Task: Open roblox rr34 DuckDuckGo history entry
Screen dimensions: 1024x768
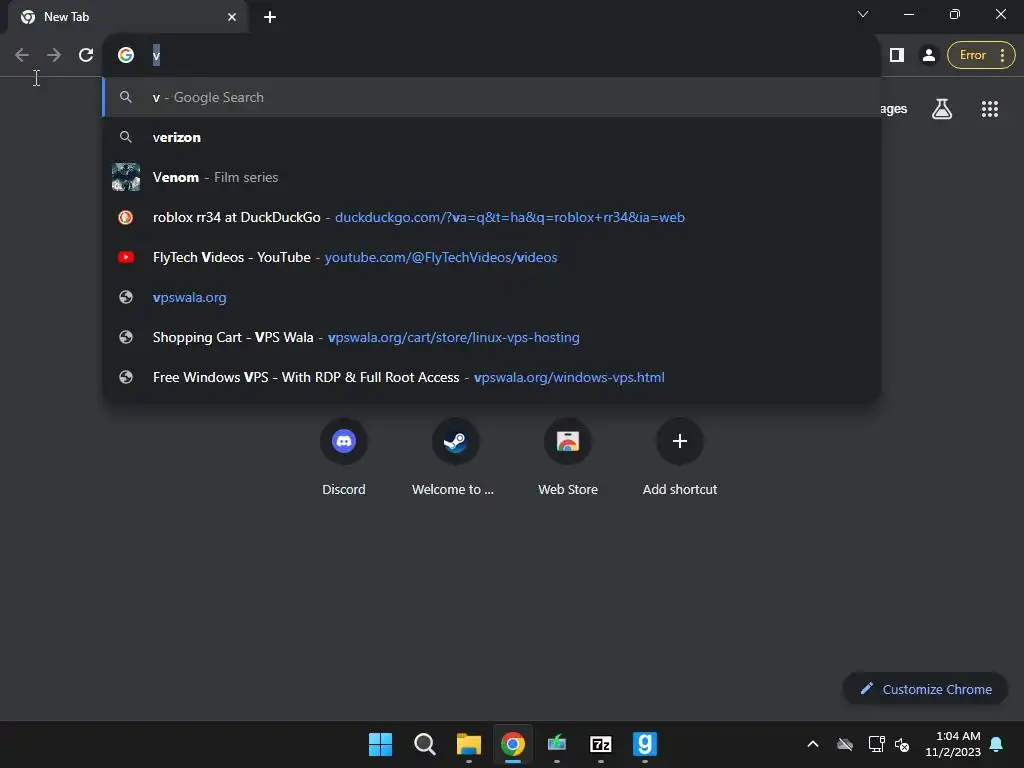Action: coord(492,217)
